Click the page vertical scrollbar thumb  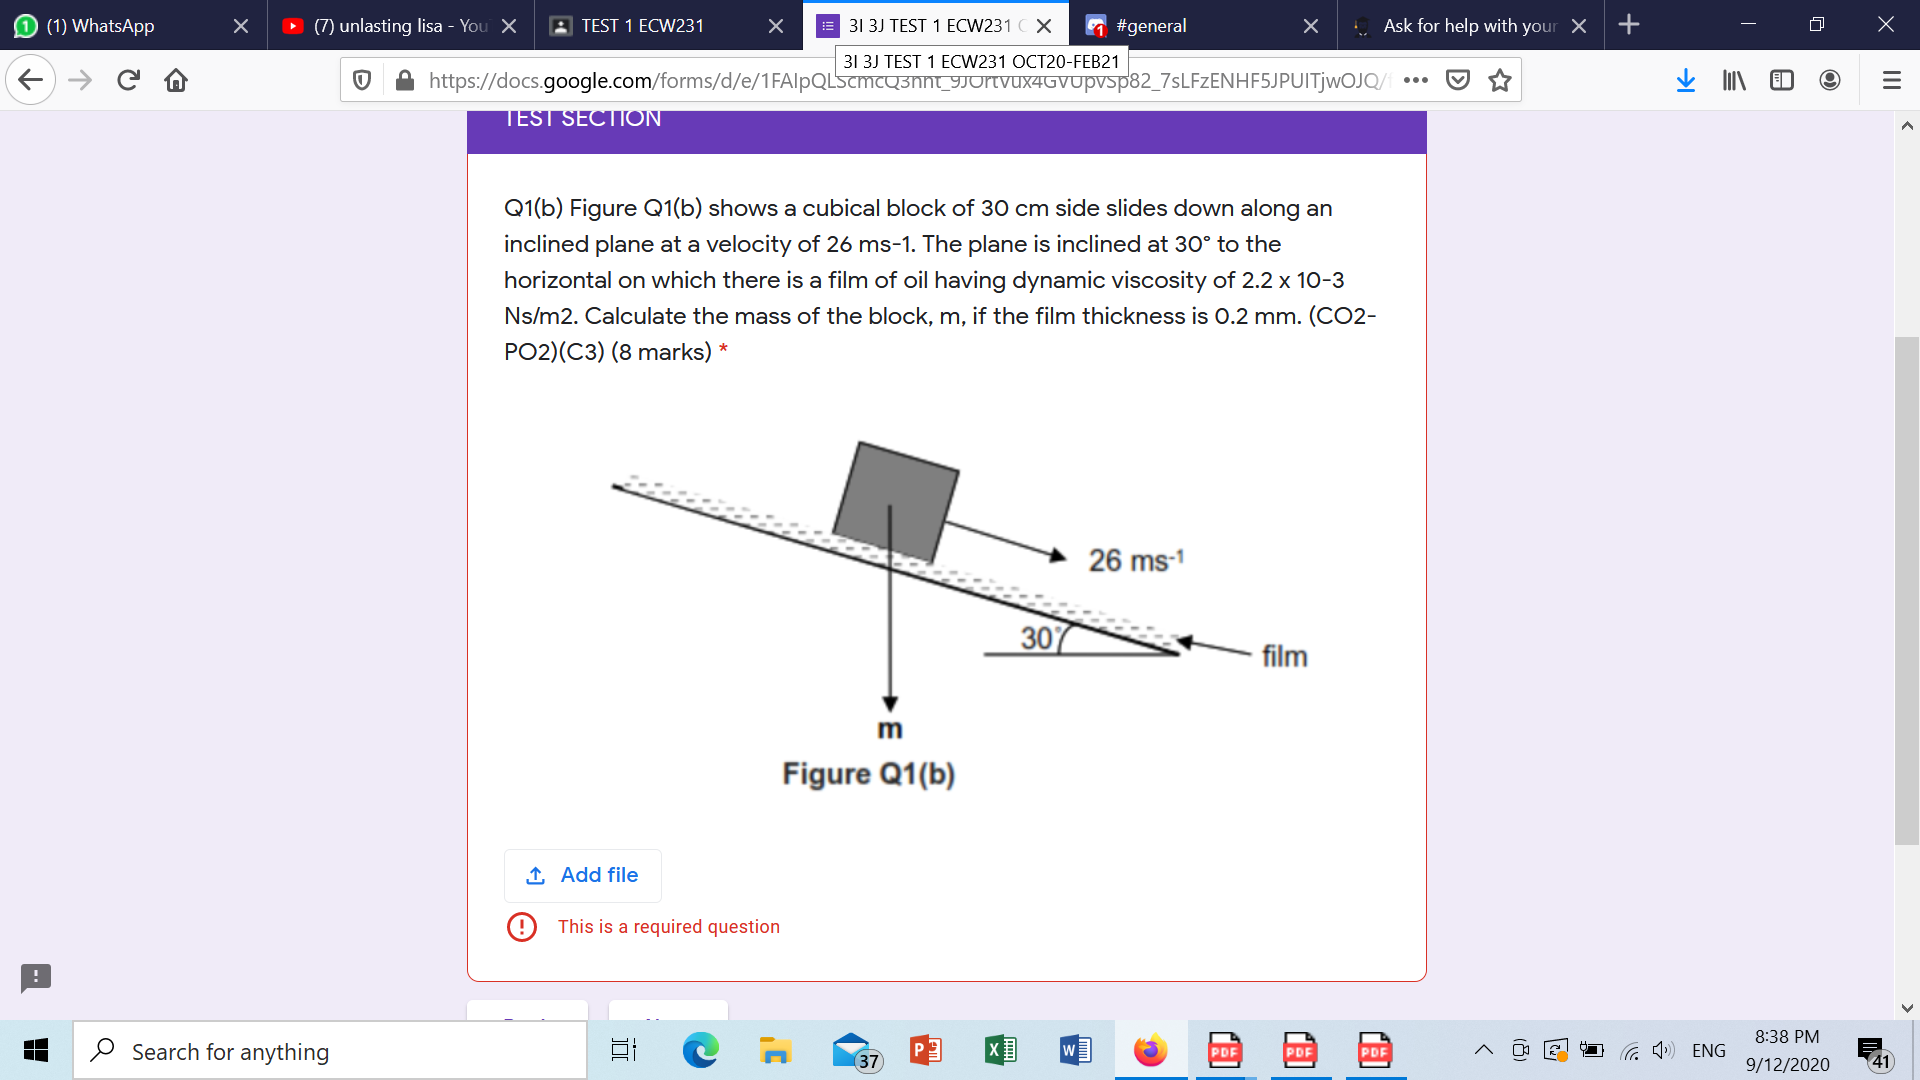pos(1906,590)
